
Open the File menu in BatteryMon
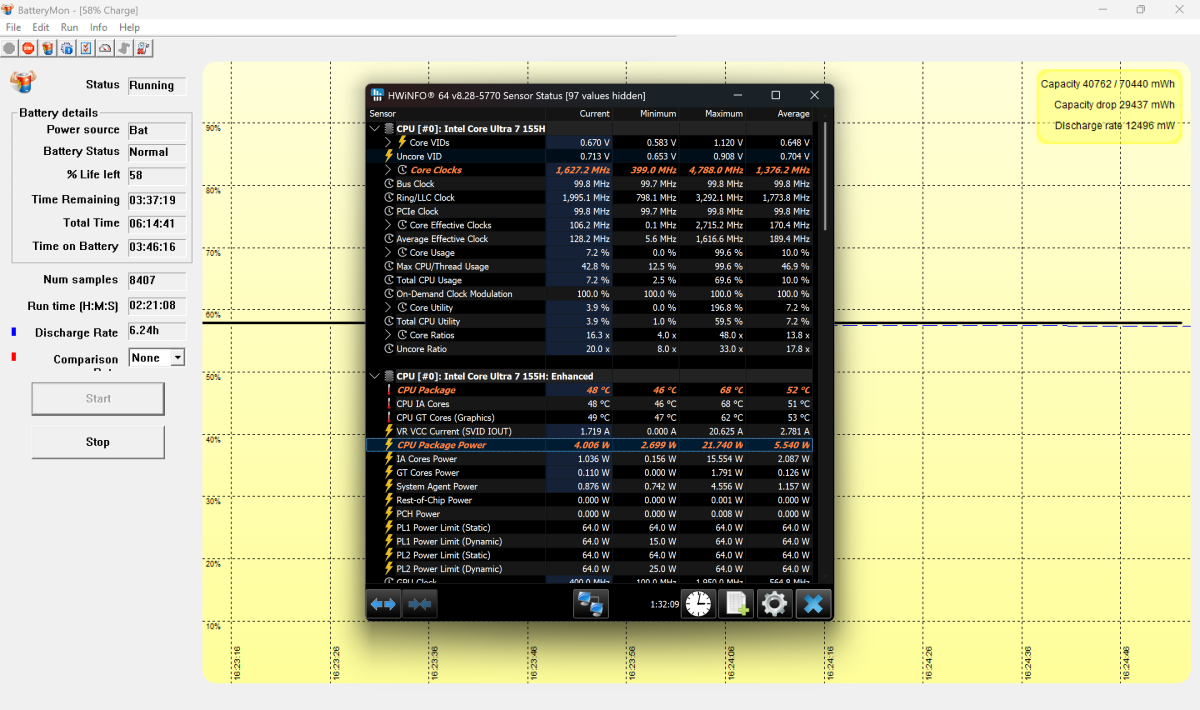click(14, 27)
